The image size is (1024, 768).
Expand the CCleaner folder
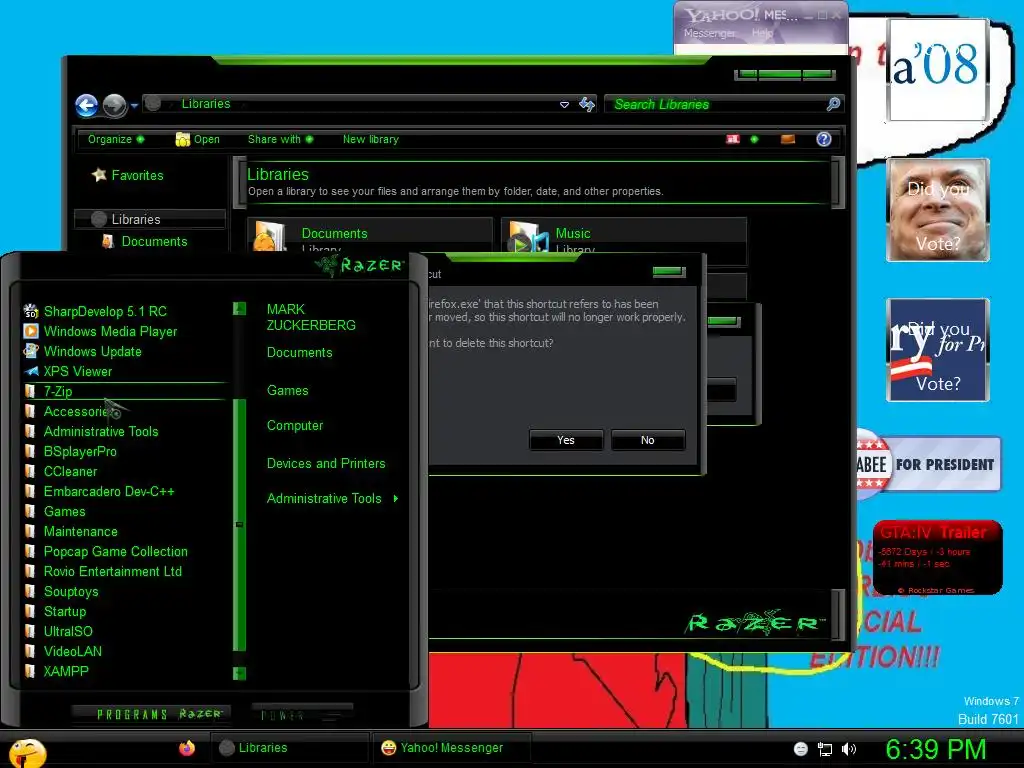pos(61,472)
